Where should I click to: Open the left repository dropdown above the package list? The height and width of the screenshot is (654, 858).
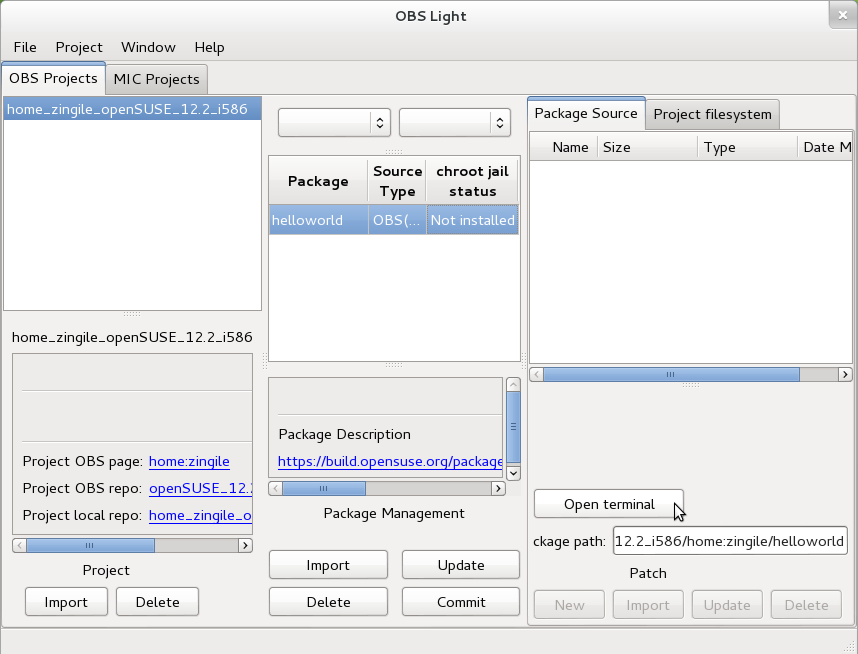[x=334, y=122]
